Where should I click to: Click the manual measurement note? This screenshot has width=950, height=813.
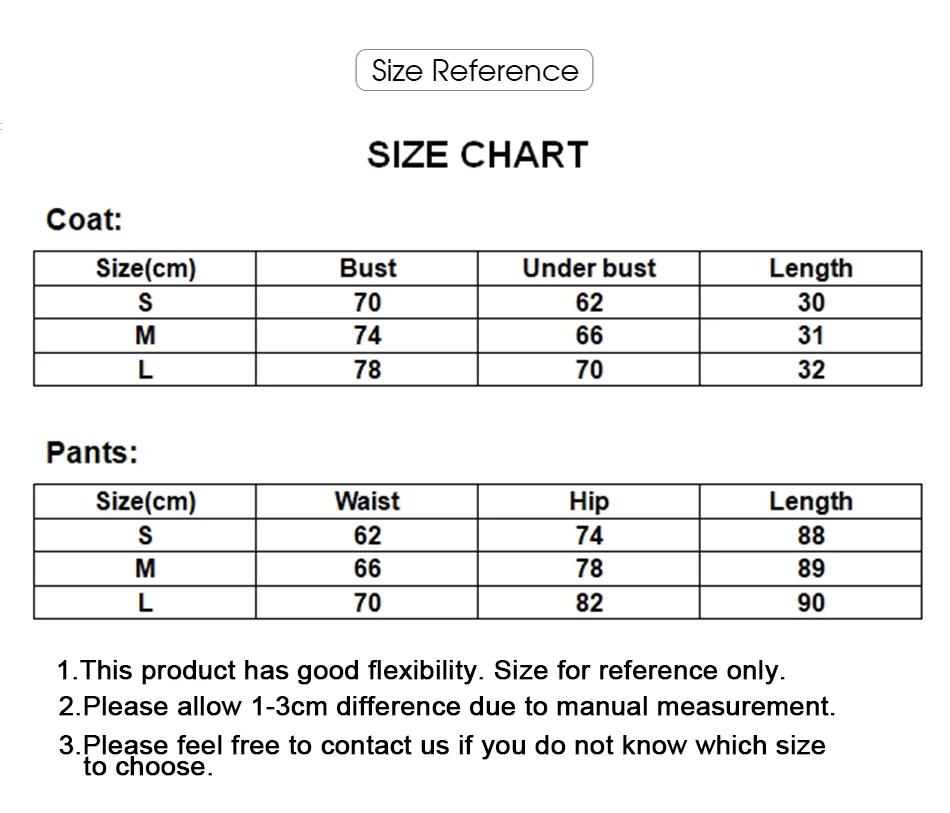[x=447, y=707]
